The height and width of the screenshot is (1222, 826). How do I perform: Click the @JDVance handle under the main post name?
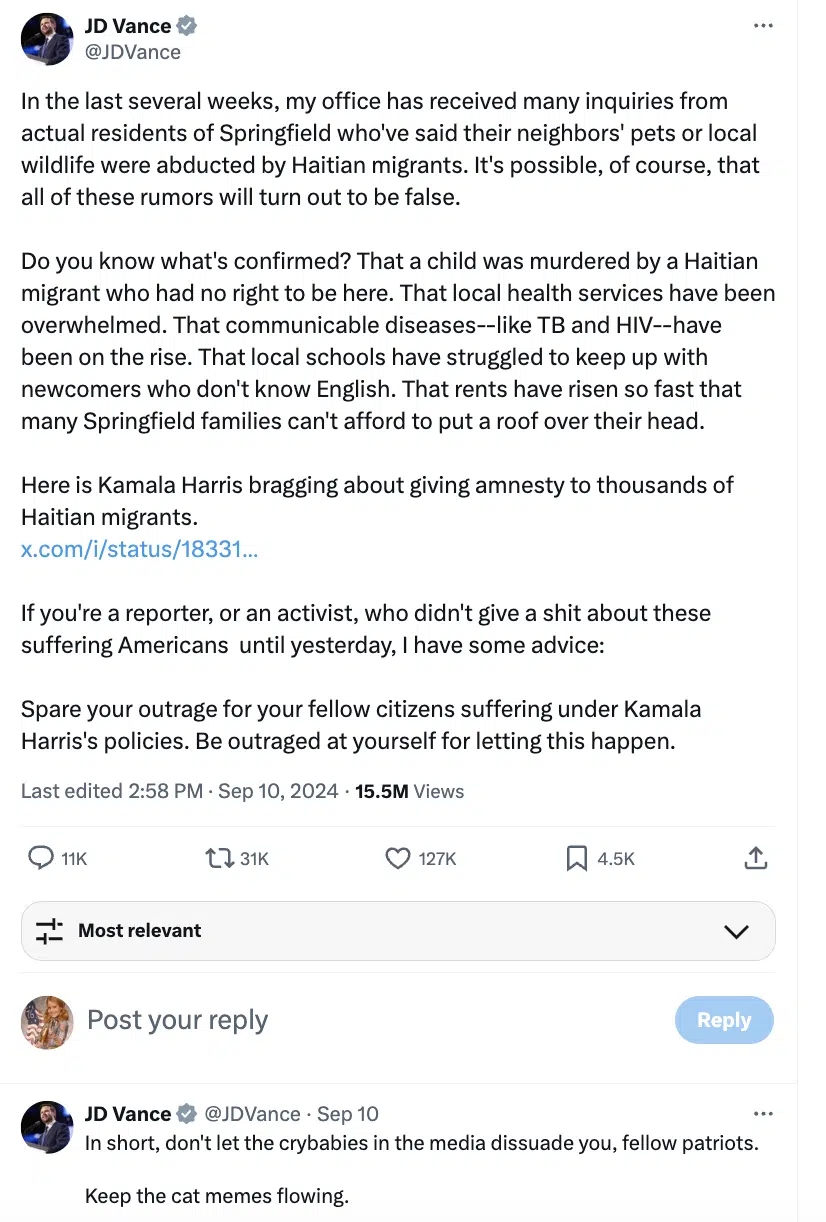pos(132,52)
